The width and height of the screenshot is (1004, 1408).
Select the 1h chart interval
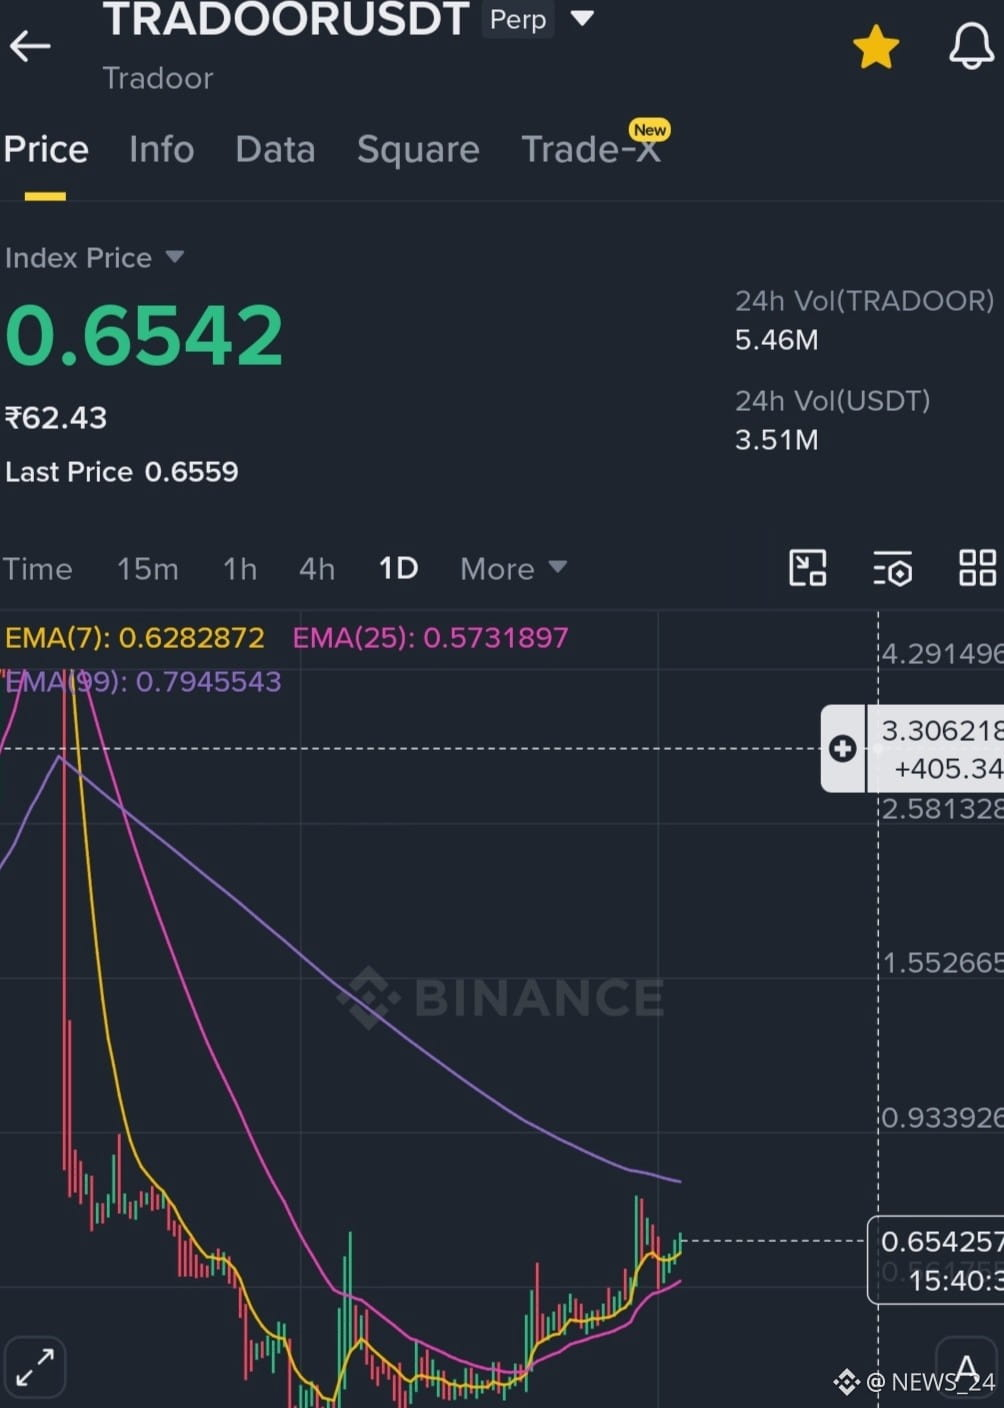click(x=240, y=569)
